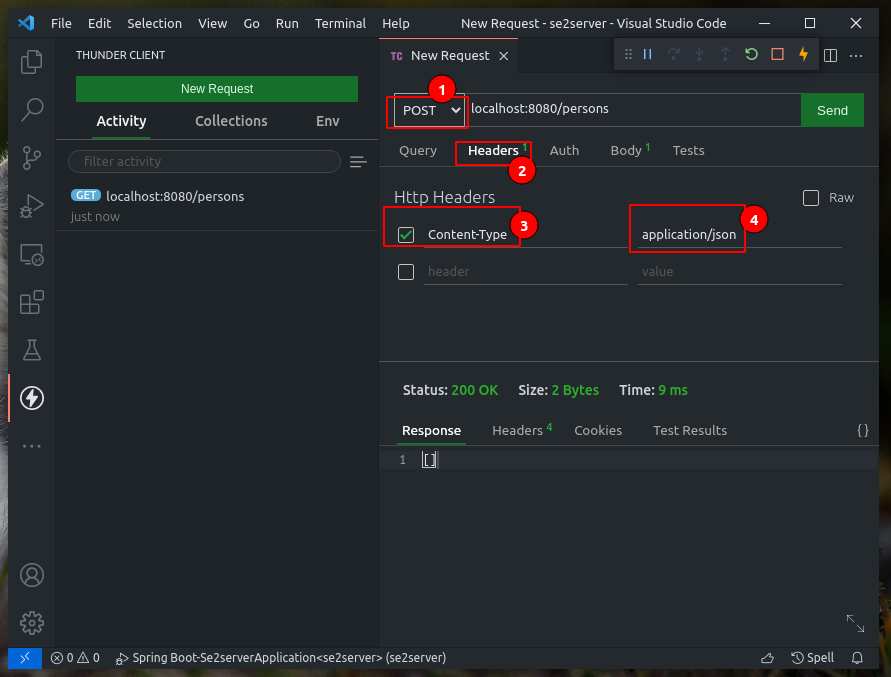Select the Response tab
The image size is (891, 677).
(431, 430)
